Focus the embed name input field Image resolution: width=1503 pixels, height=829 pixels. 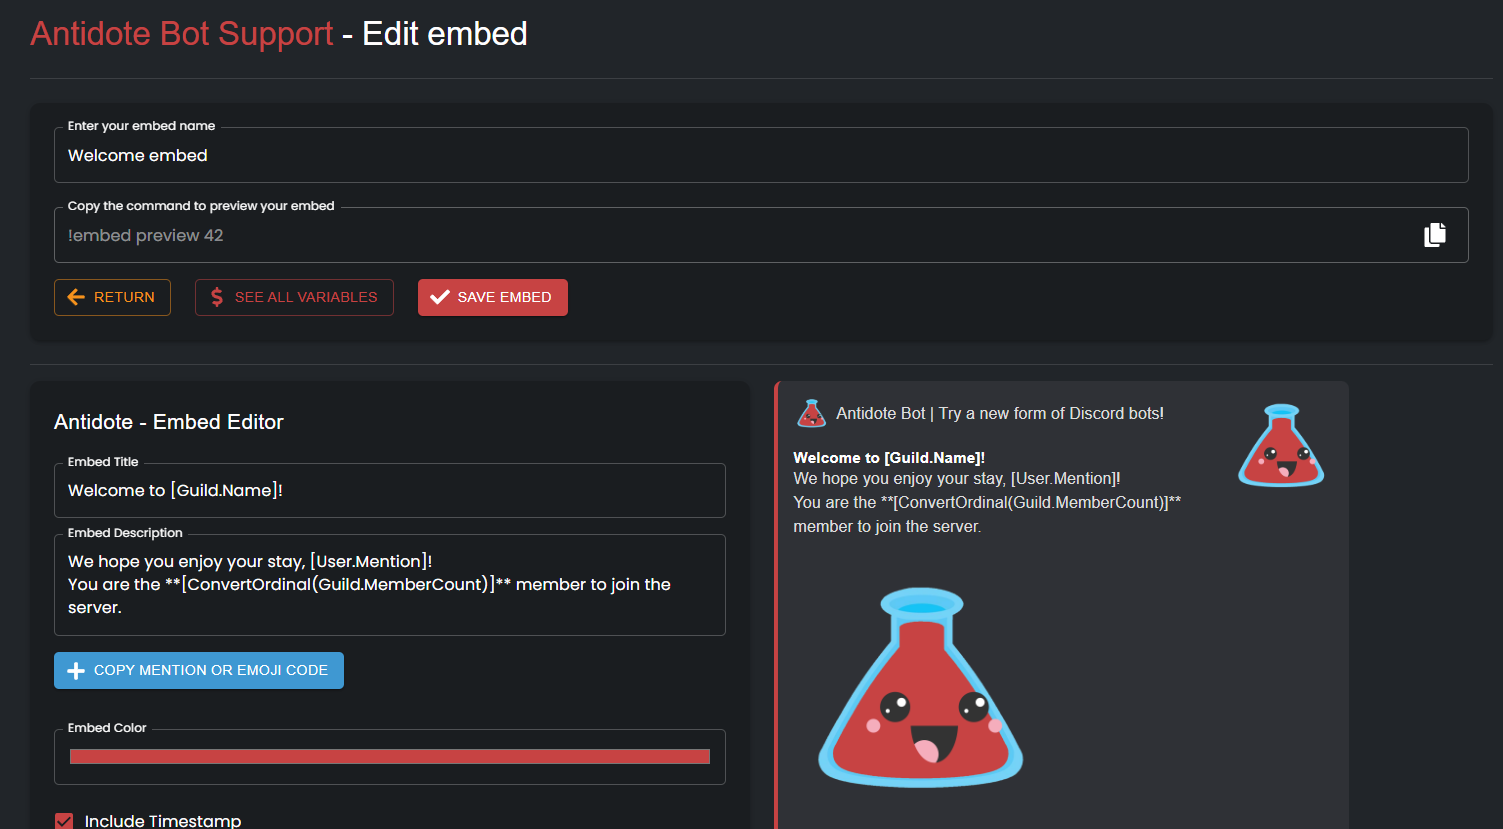pos(761,155)
